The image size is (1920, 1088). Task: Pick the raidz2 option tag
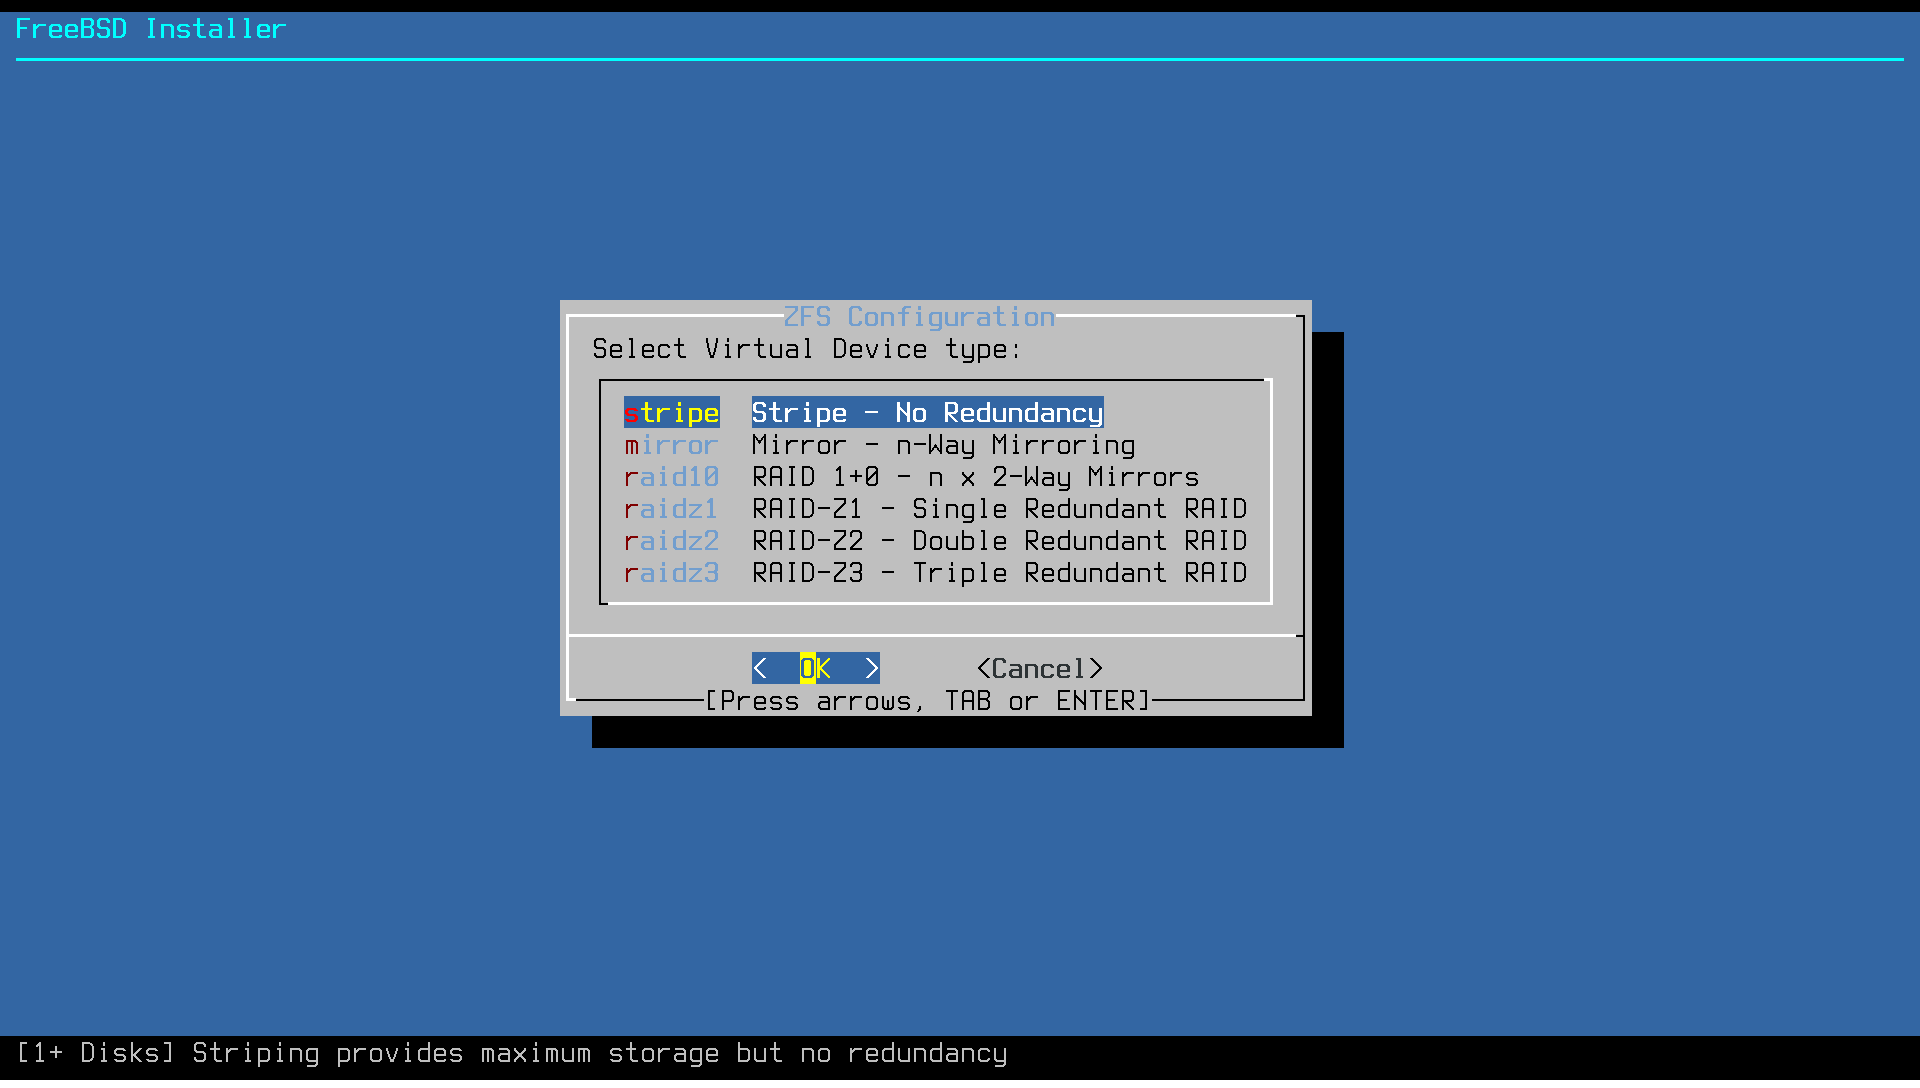tap(671, 541)
